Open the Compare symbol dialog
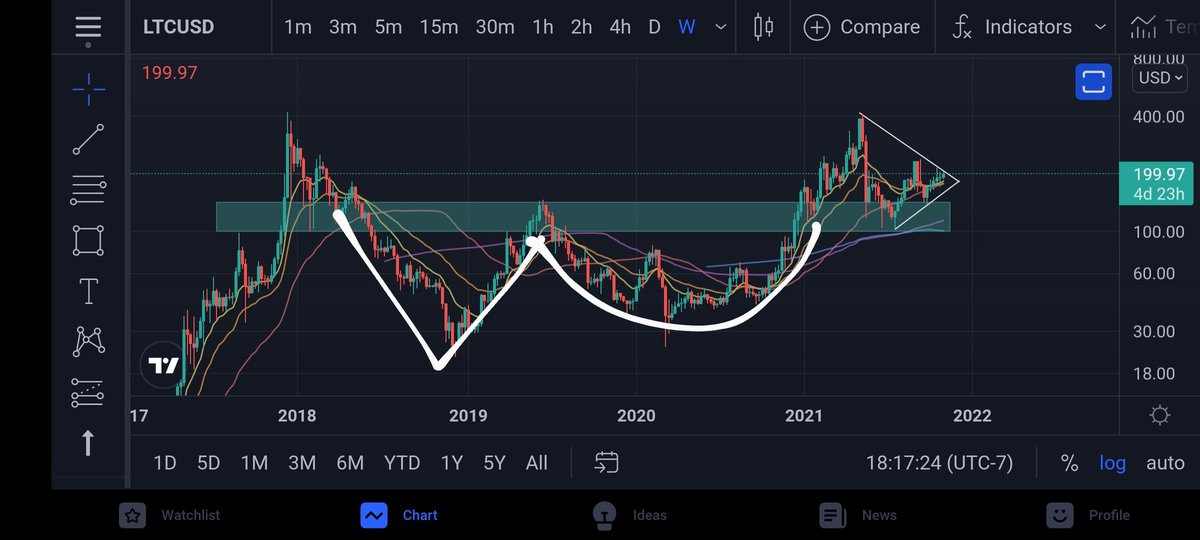Viewport: 1200px width, 540px height. point(862,27)
